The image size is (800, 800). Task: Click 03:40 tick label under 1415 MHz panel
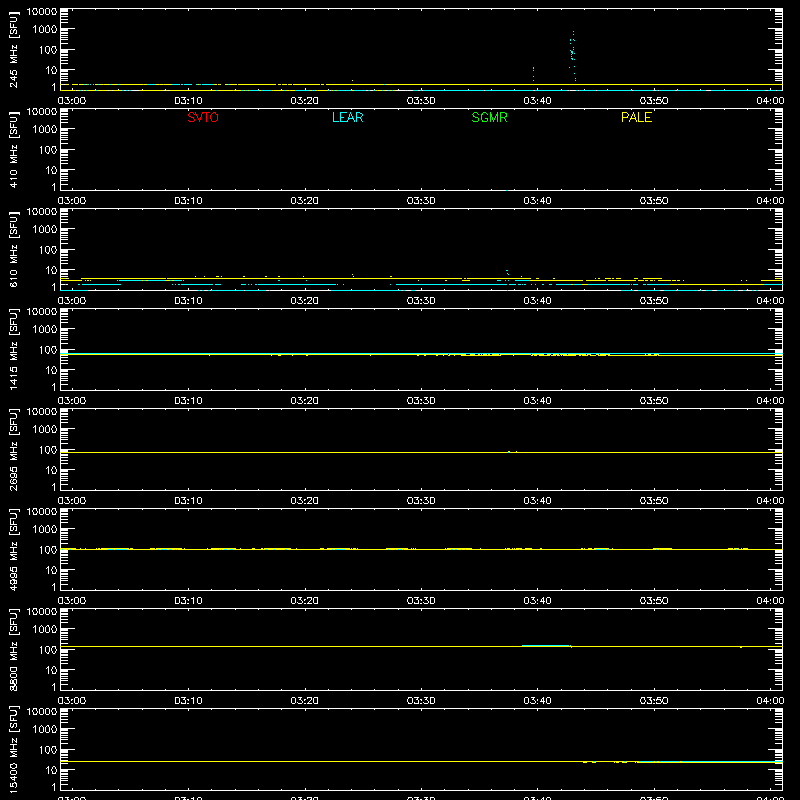(x=537, y=401)
